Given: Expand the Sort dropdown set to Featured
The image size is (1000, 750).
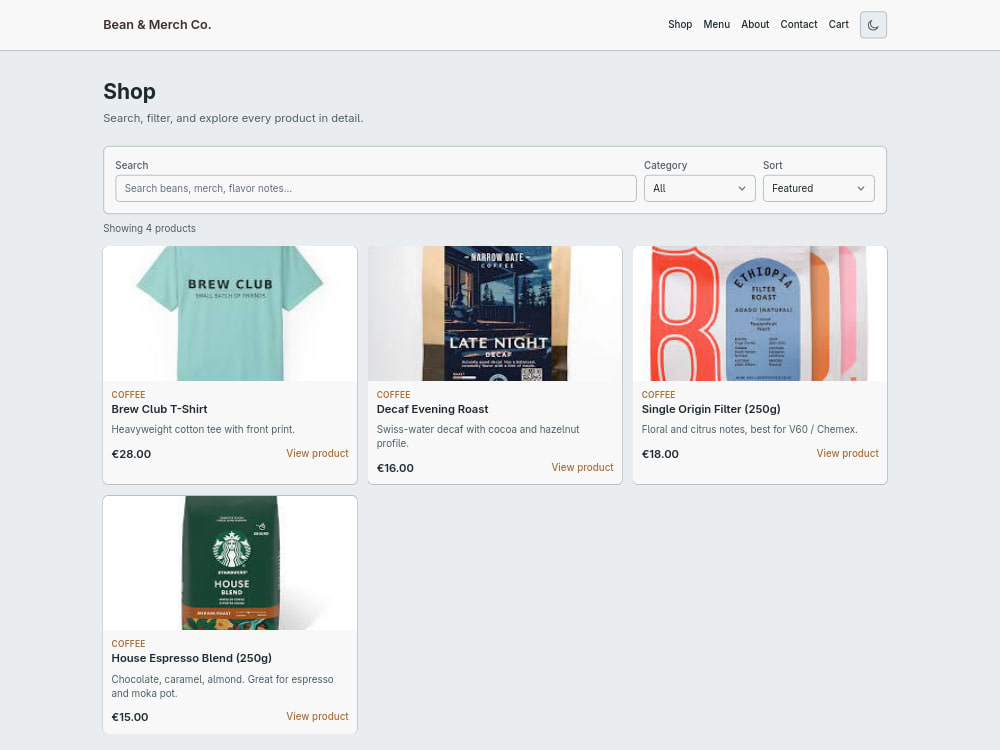Looking at the screenshot, I should point(818,188).
